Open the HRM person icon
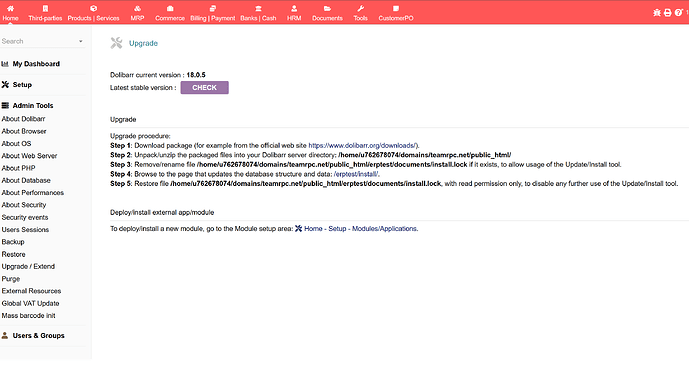The height and width of the screenshot is (367, 689). [294, 8]
